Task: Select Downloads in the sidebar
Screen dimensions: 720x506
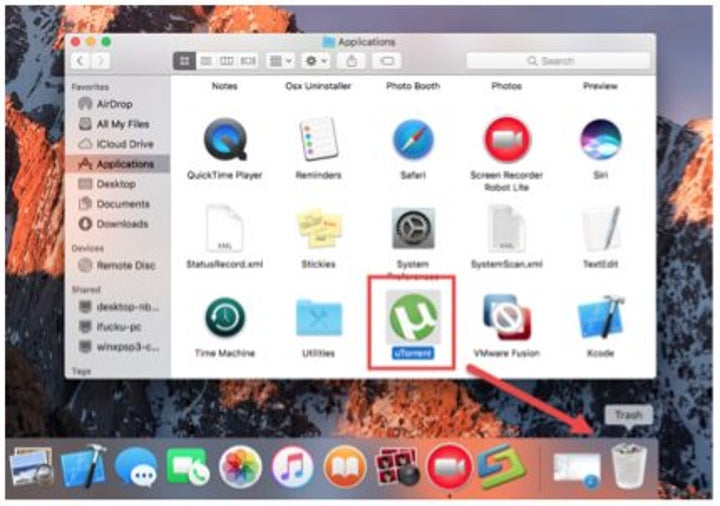Action: pos(121,224)
